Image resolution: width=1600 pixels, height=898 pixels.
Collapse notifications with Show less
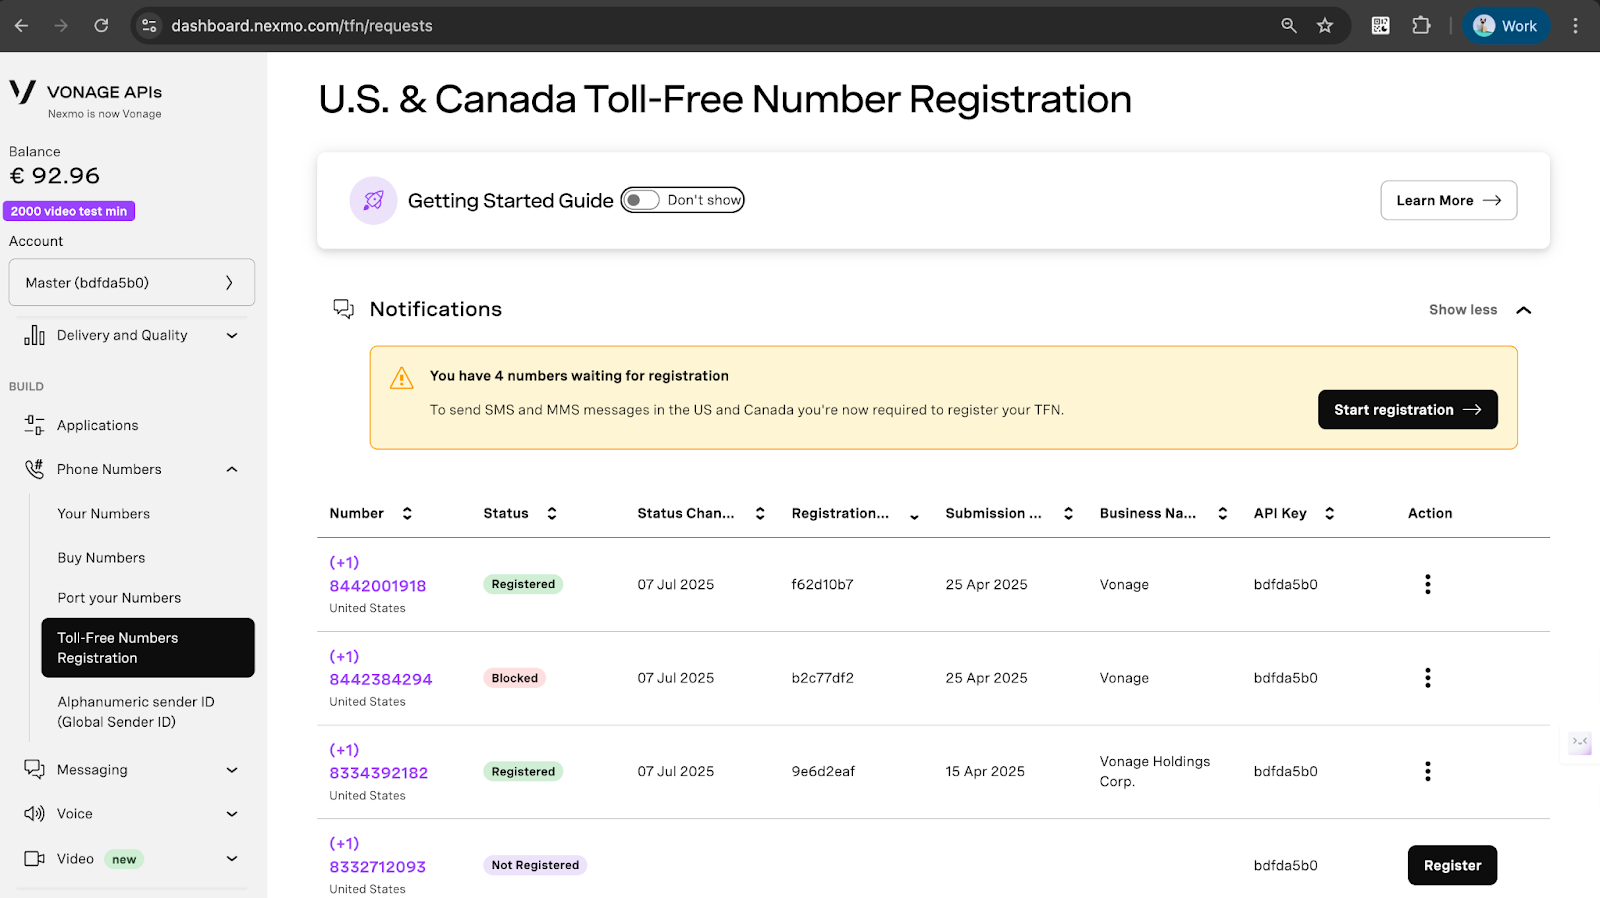tap(1479, 310)
